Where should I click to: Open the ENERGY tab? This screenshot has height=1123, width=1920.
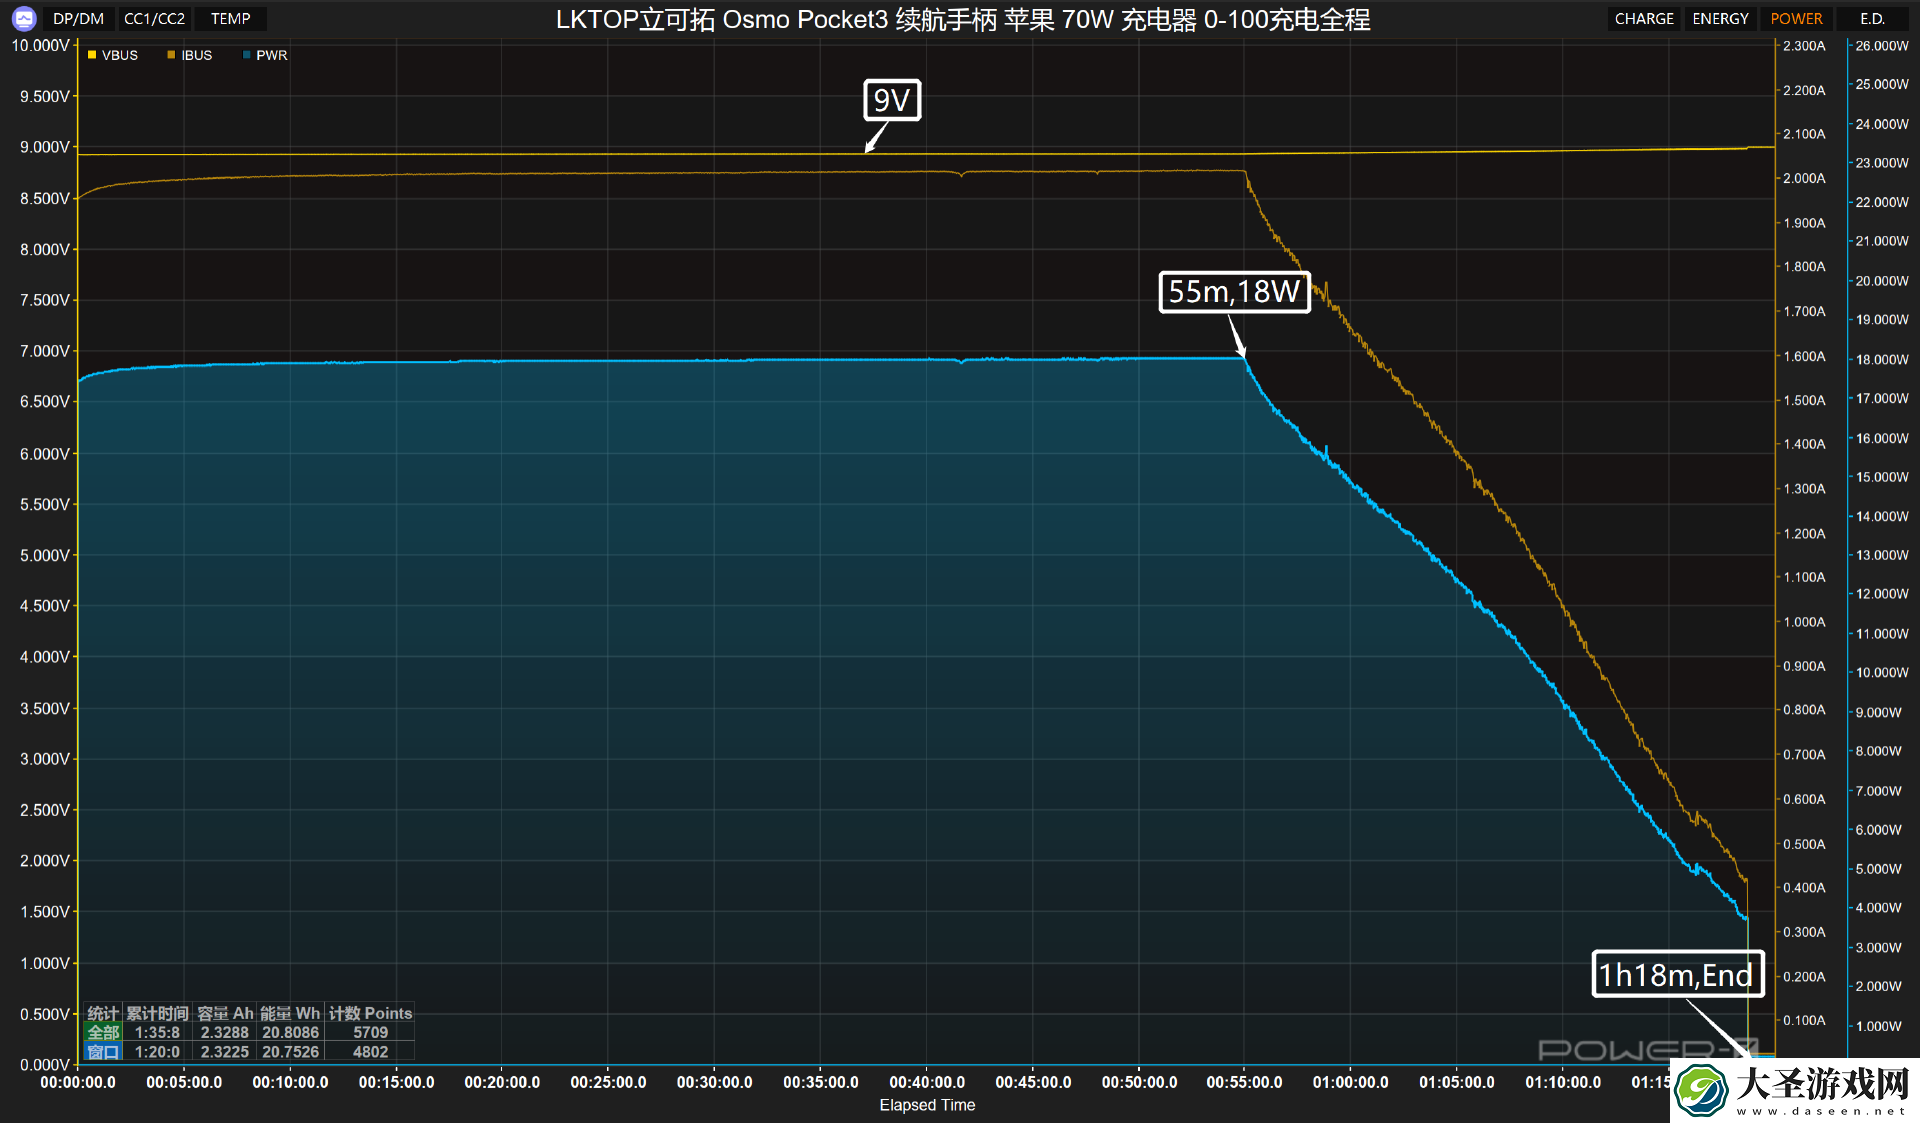(x=1720, y=18)
